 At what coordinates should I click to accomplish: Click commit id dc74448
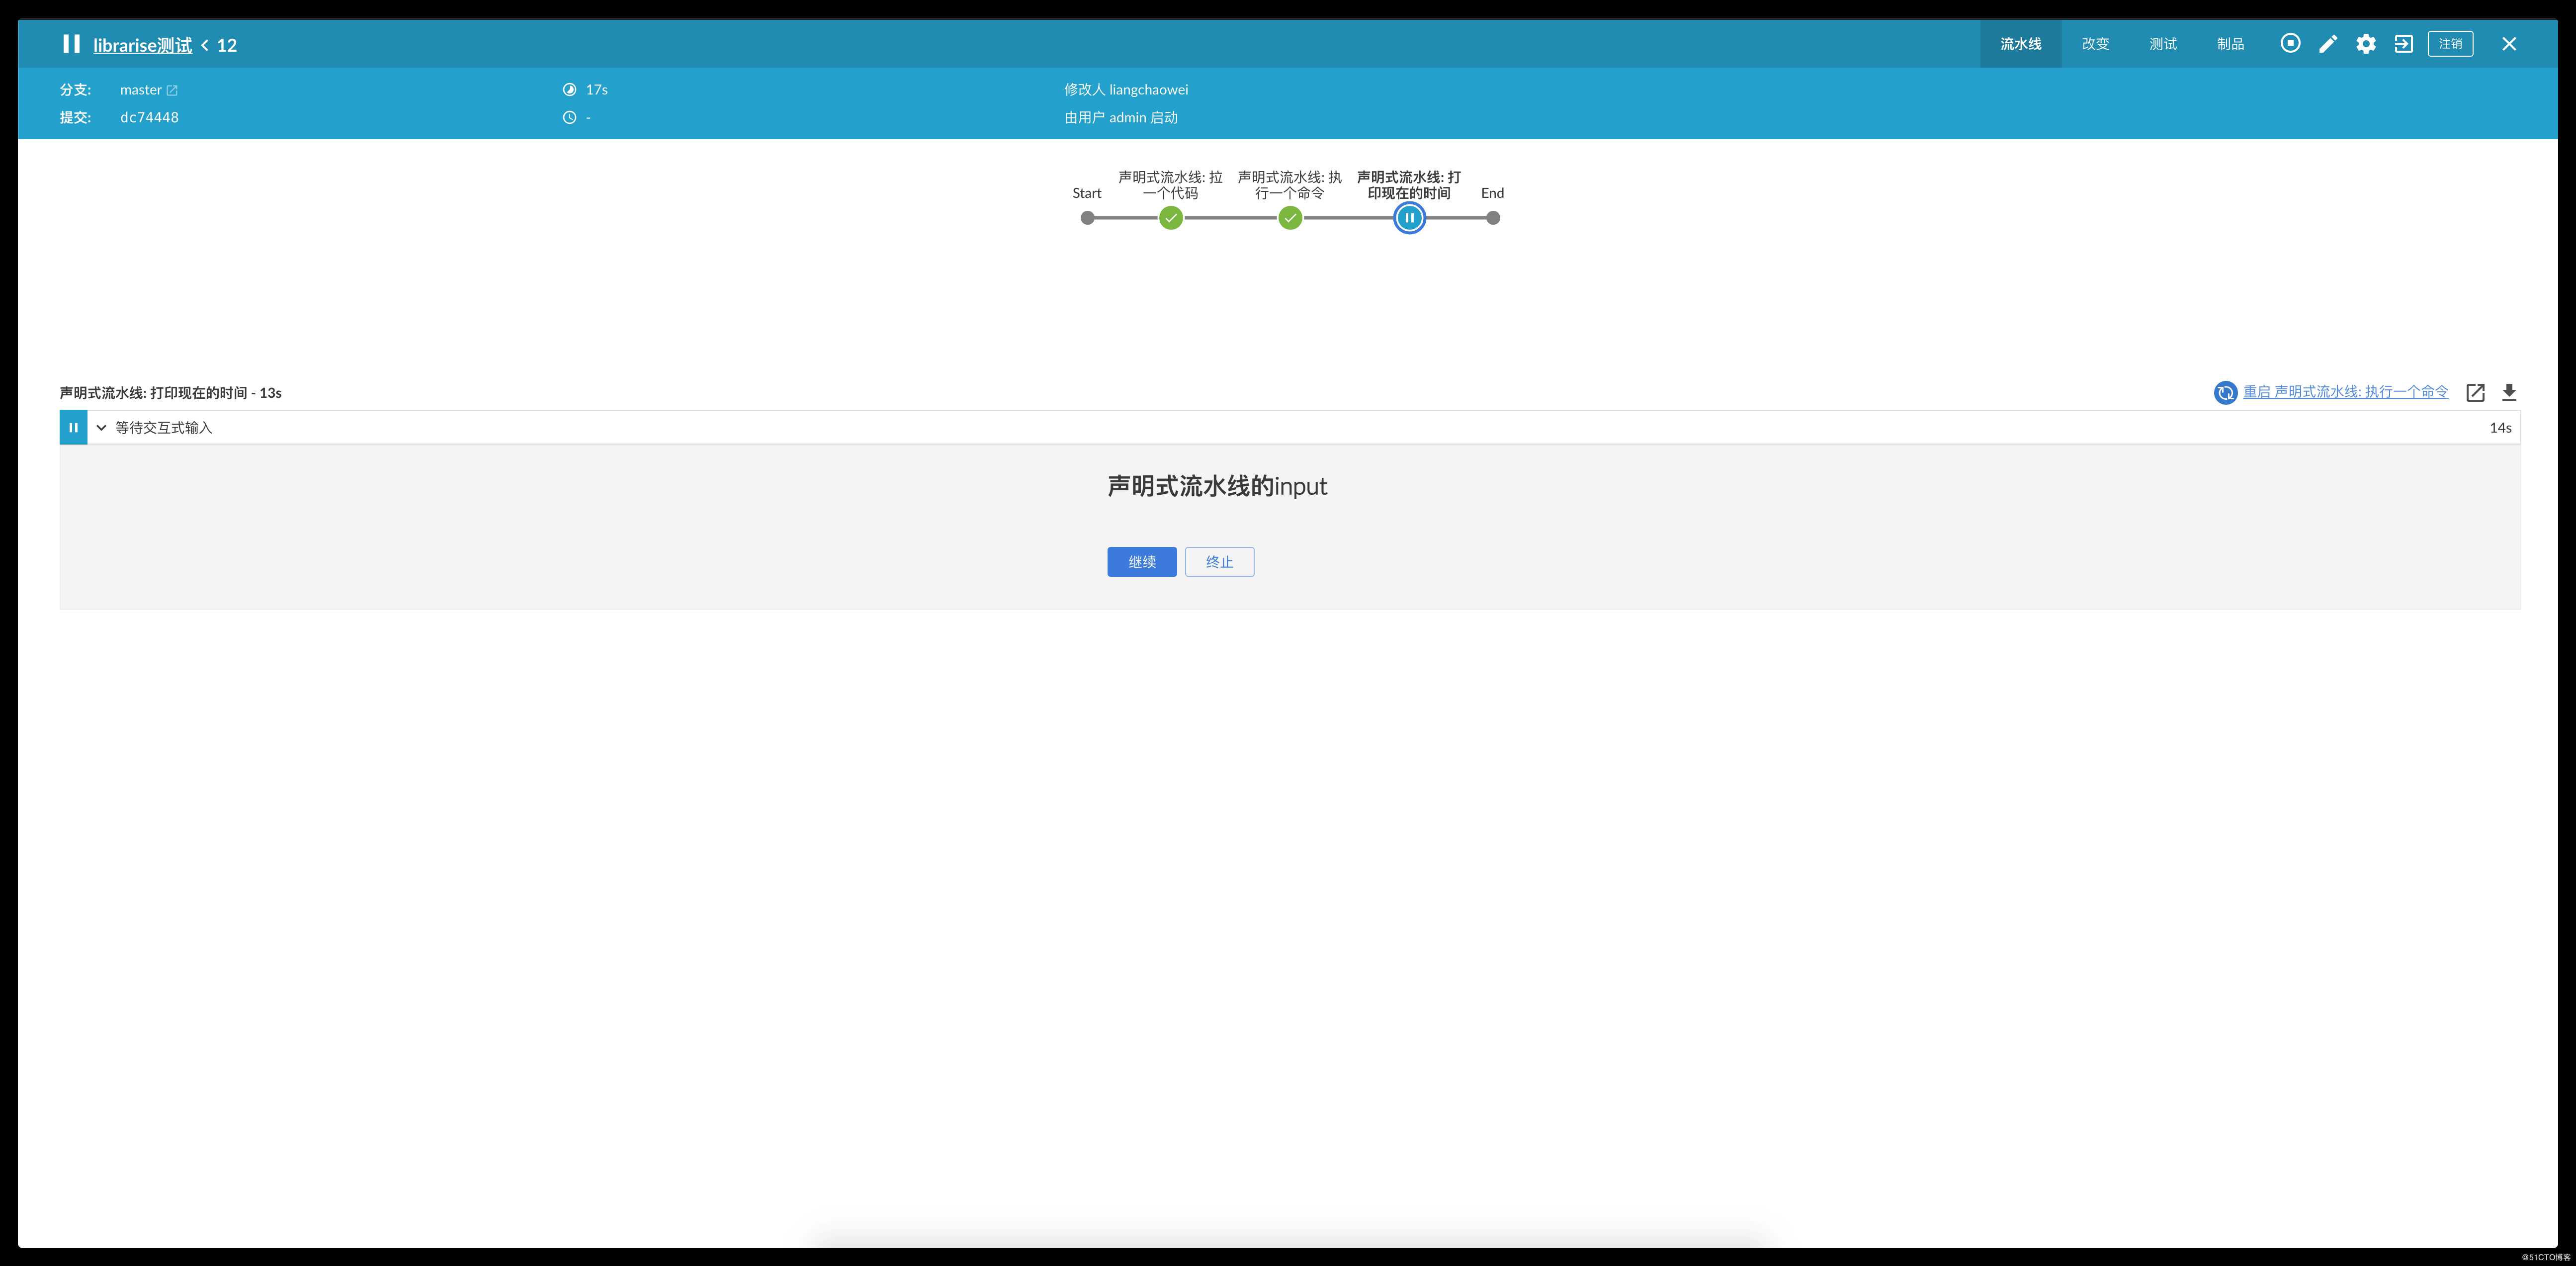(149, 118)
